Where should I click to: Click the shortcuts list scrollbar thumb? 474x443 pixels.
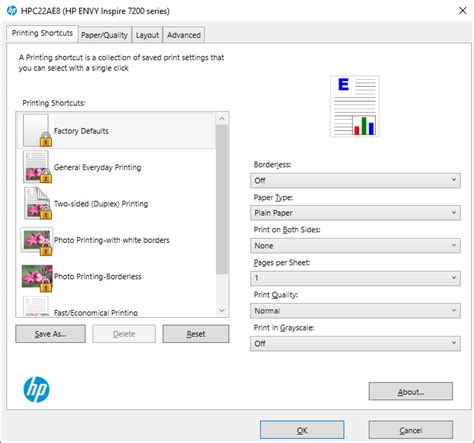(222, 199)
